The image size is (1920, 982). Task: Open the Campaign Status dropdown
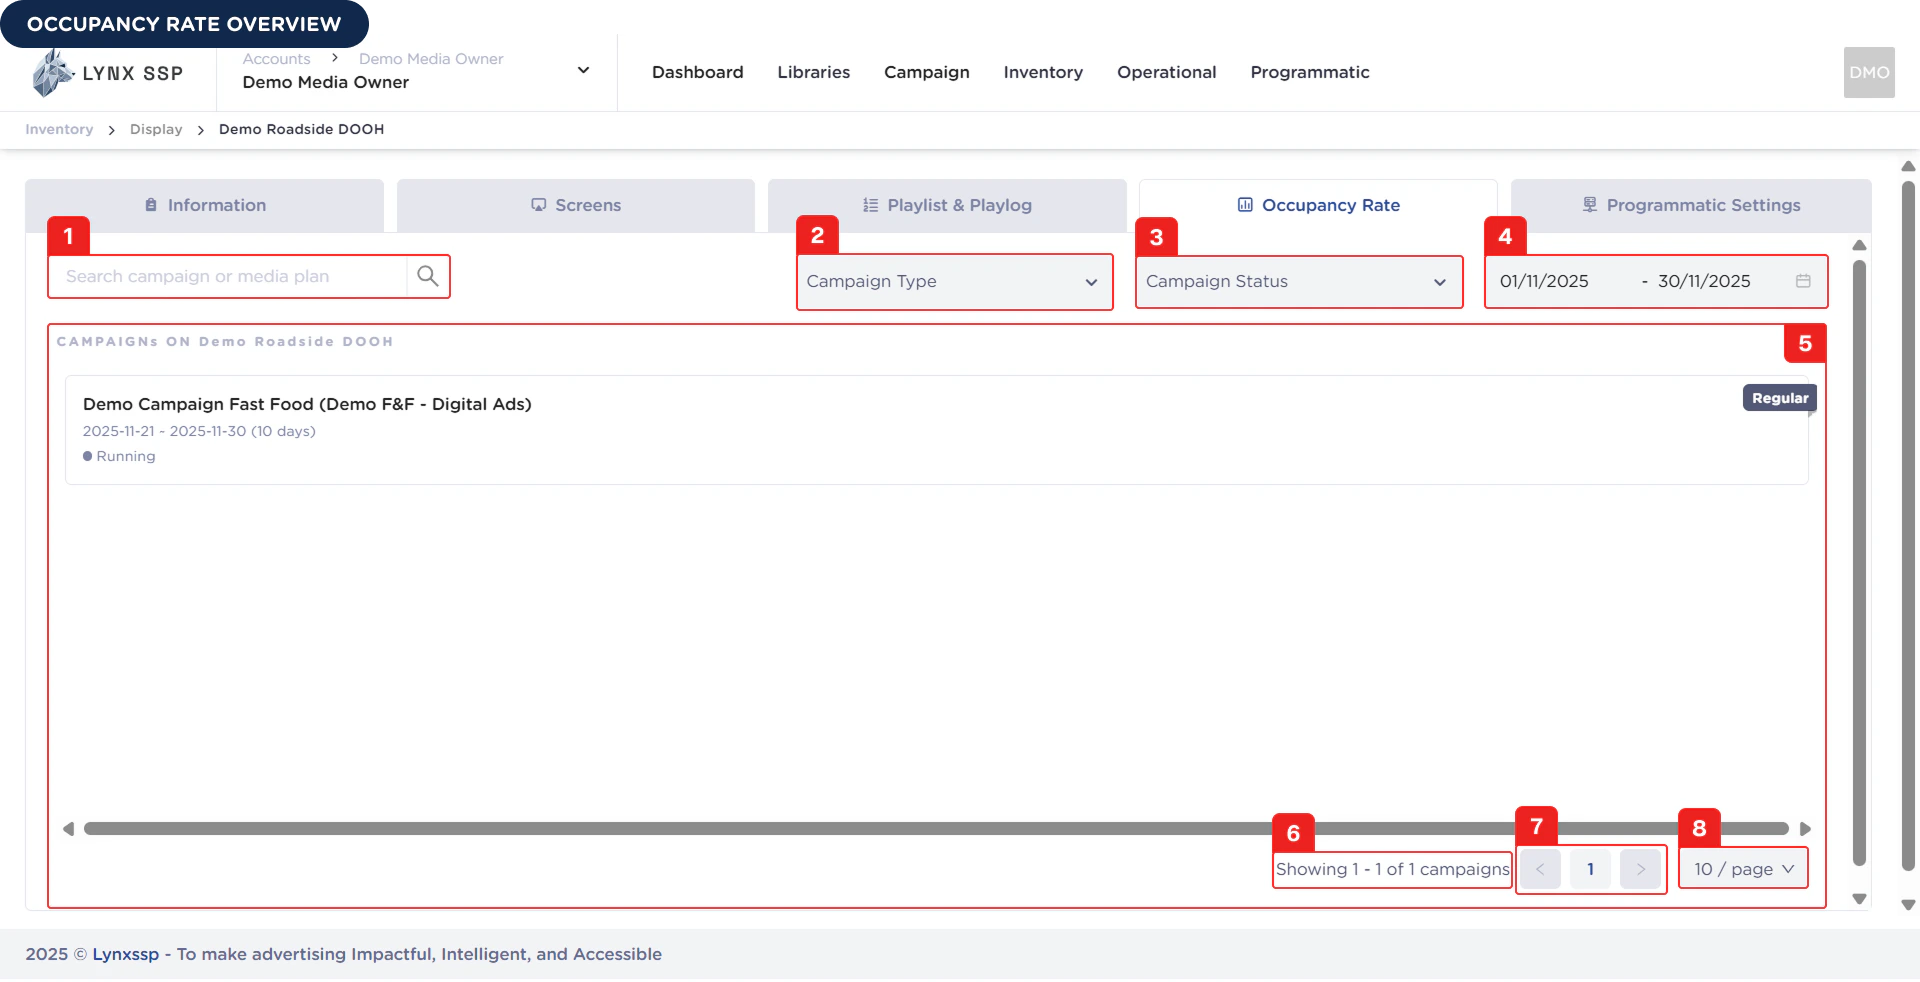pos(1299,282)
